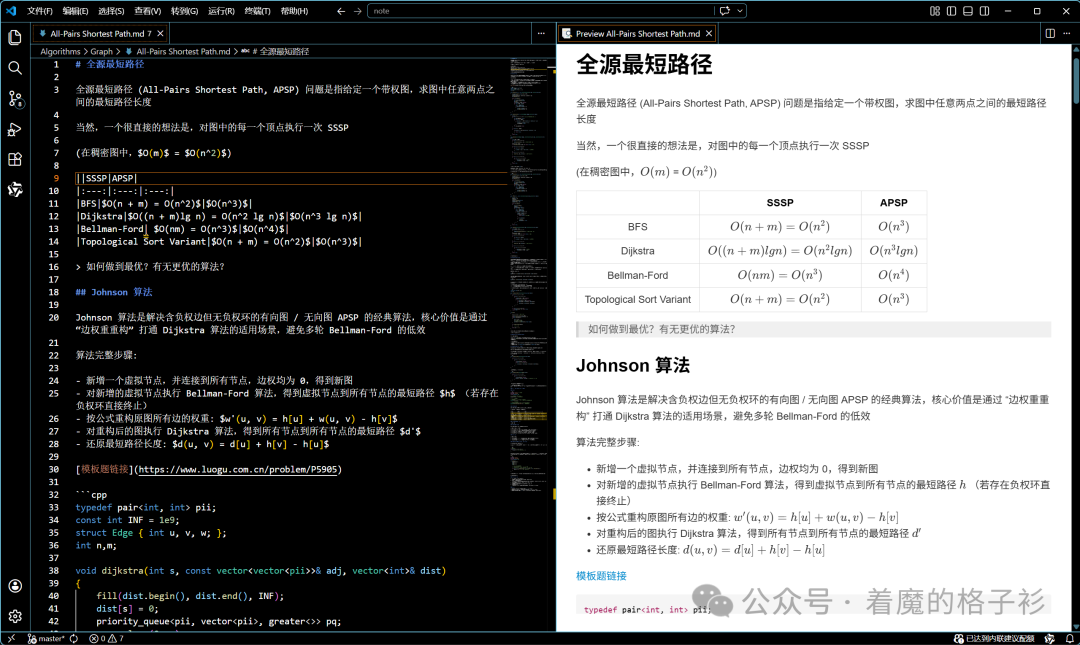Open the 模板题链接 link in preview
The width and height of the screenshot is (1080, 645).
601,575
